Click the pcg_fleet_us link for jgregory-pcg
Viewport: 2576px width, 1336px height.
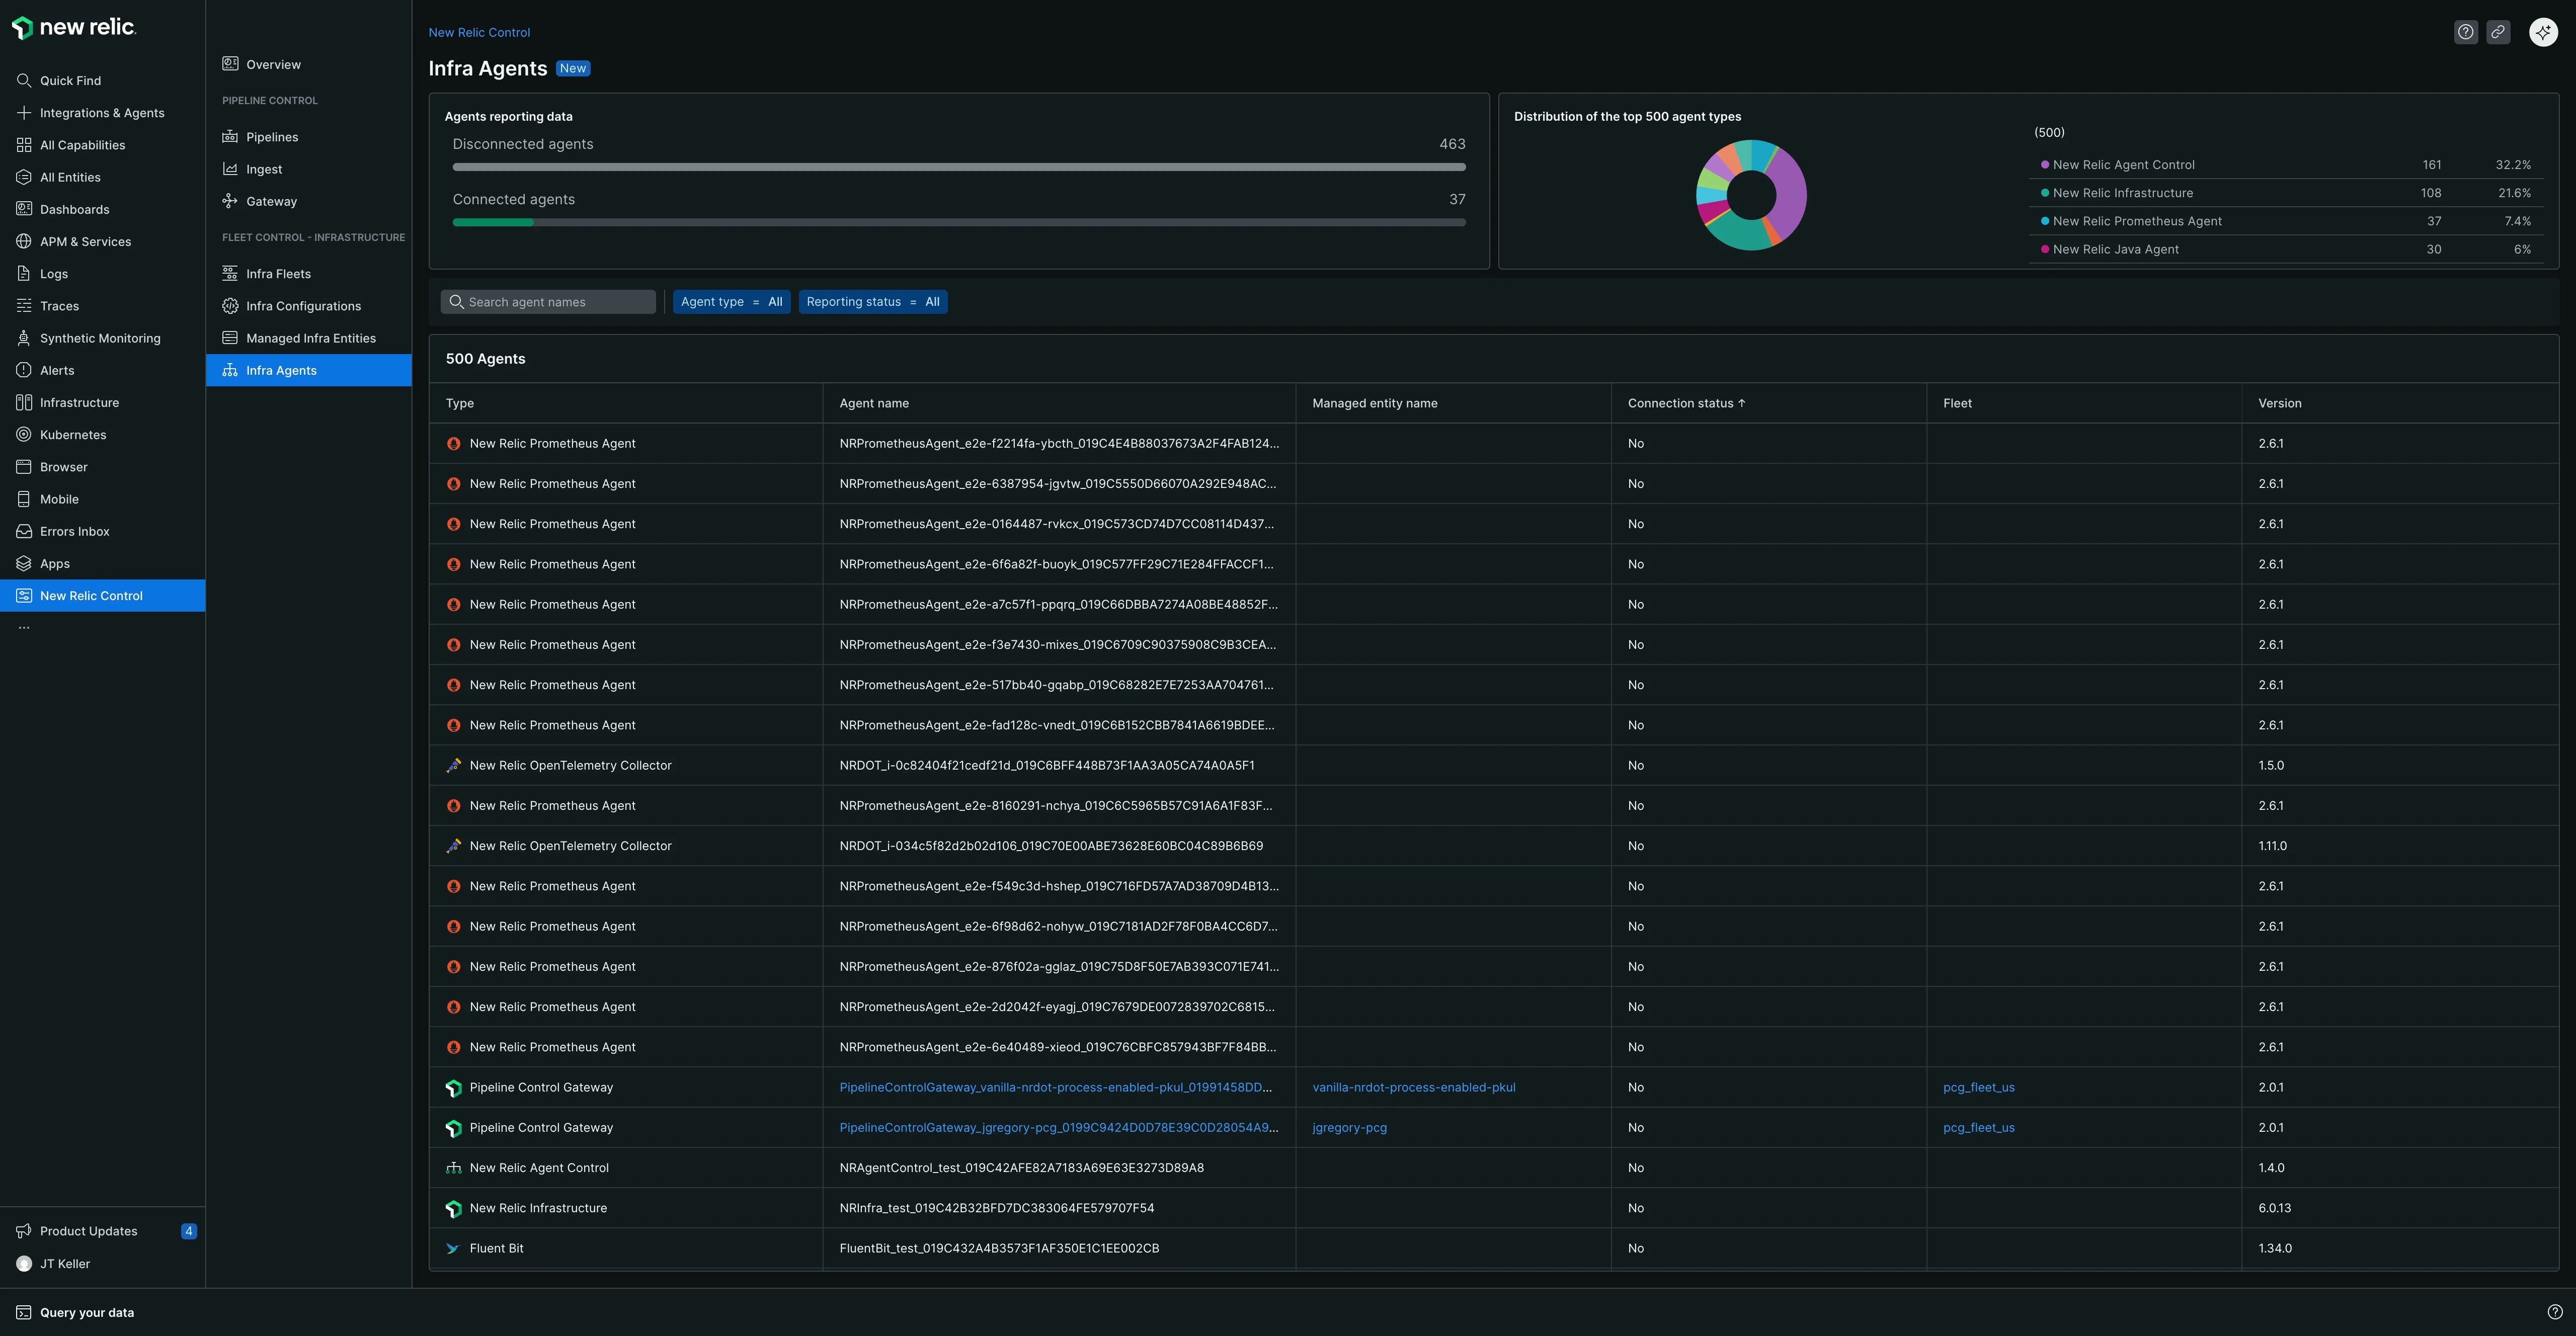click(x=1978, y=1127)
